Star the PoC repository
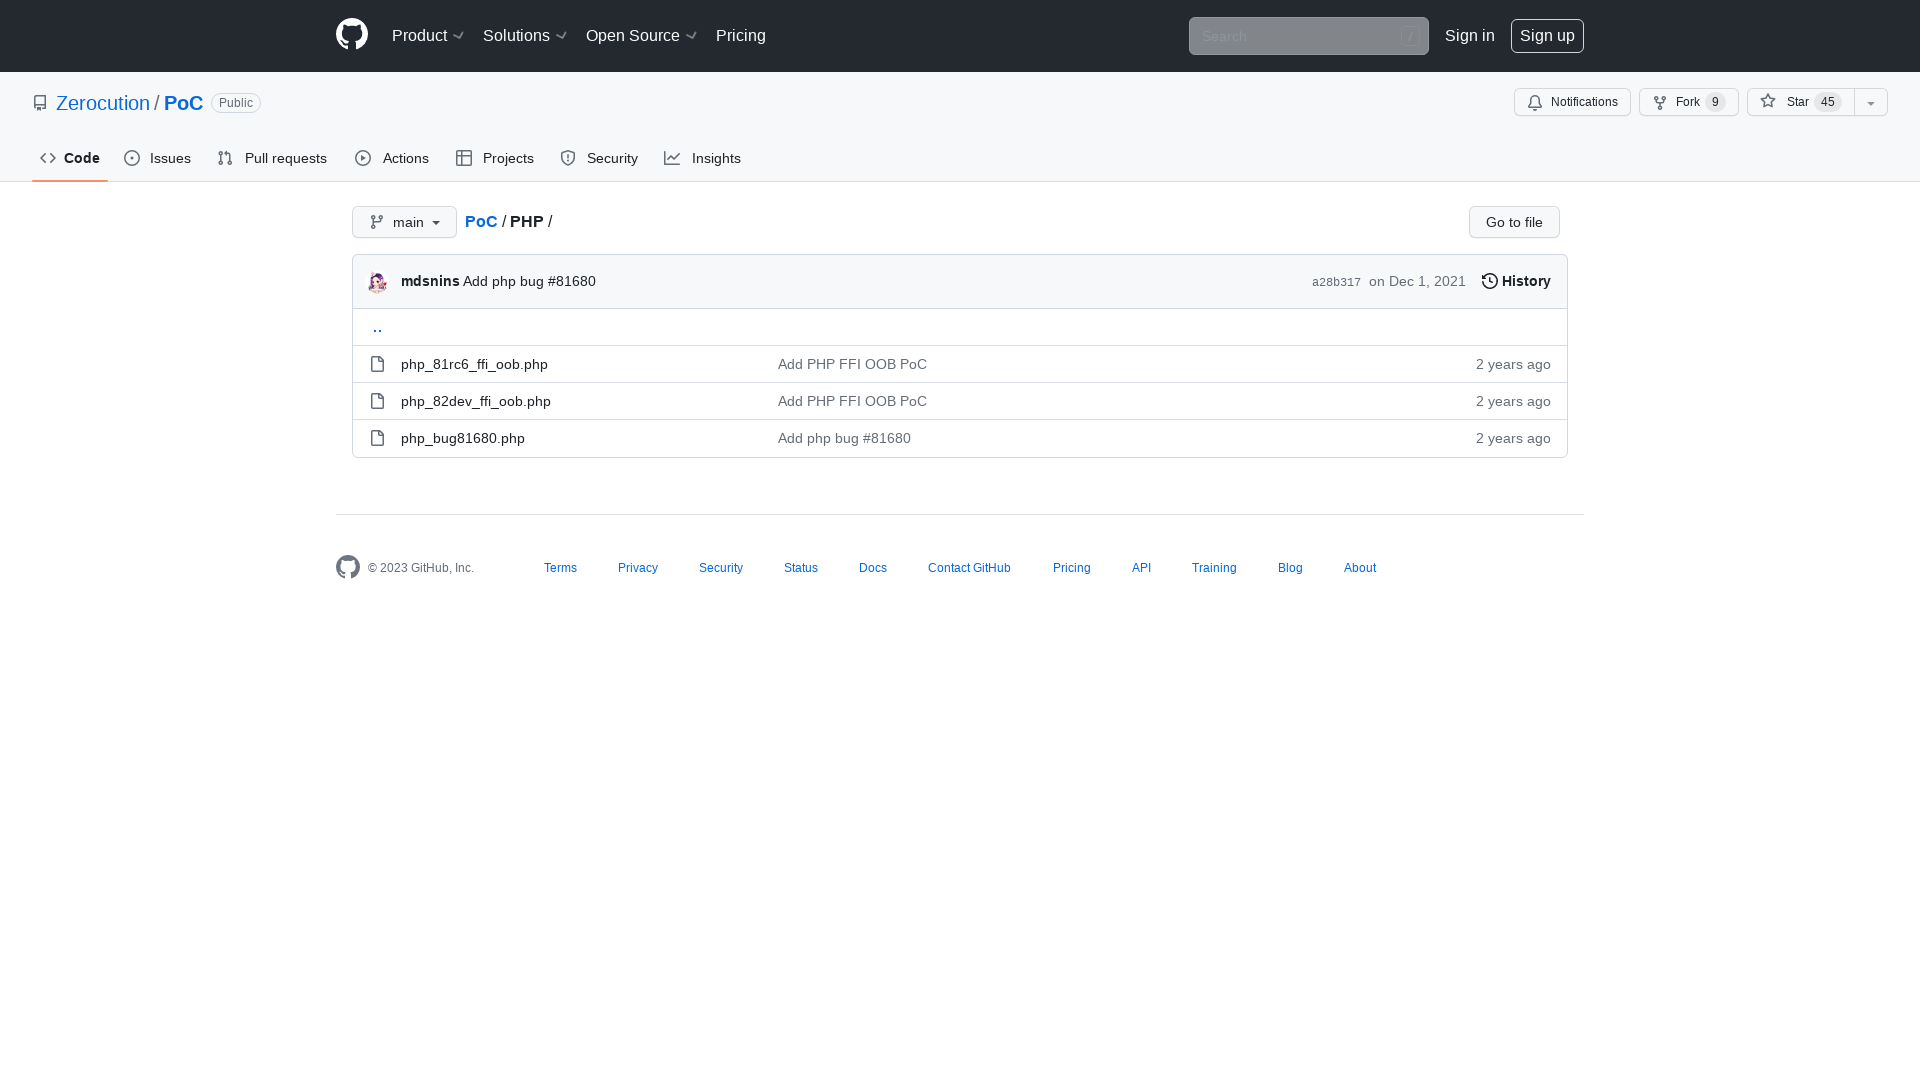 pos(1800,102)
